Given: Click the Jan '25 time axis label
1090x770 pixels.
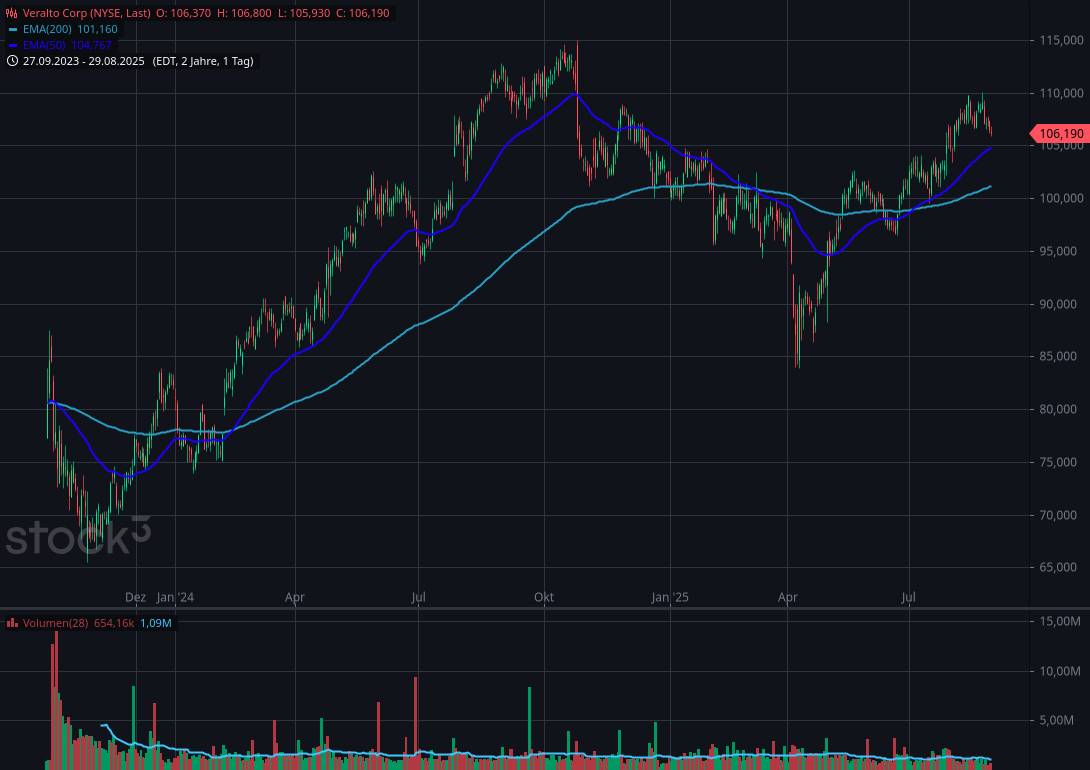Looking at the screenshot, I should tap(670, 597).
